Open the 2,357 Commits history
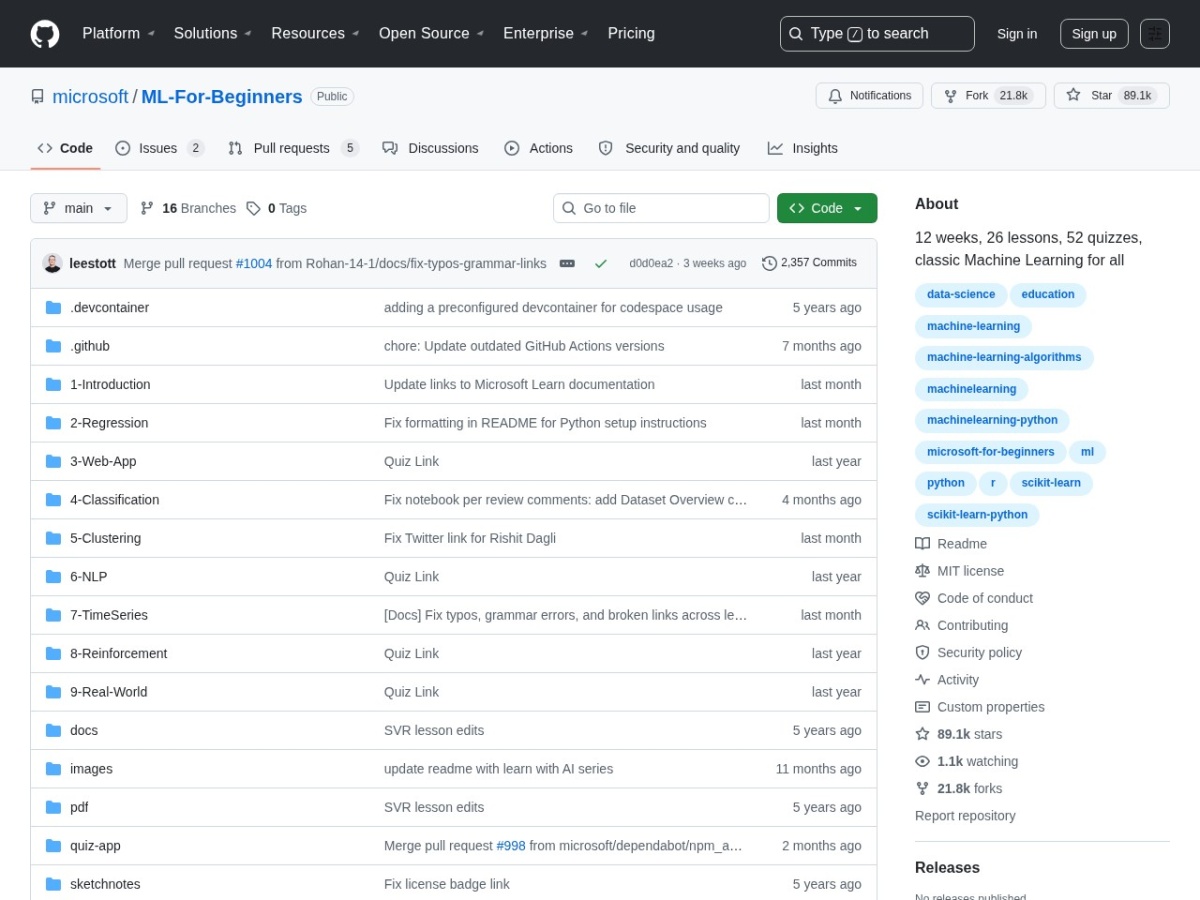1200x900 pixels. pos(809,263)
